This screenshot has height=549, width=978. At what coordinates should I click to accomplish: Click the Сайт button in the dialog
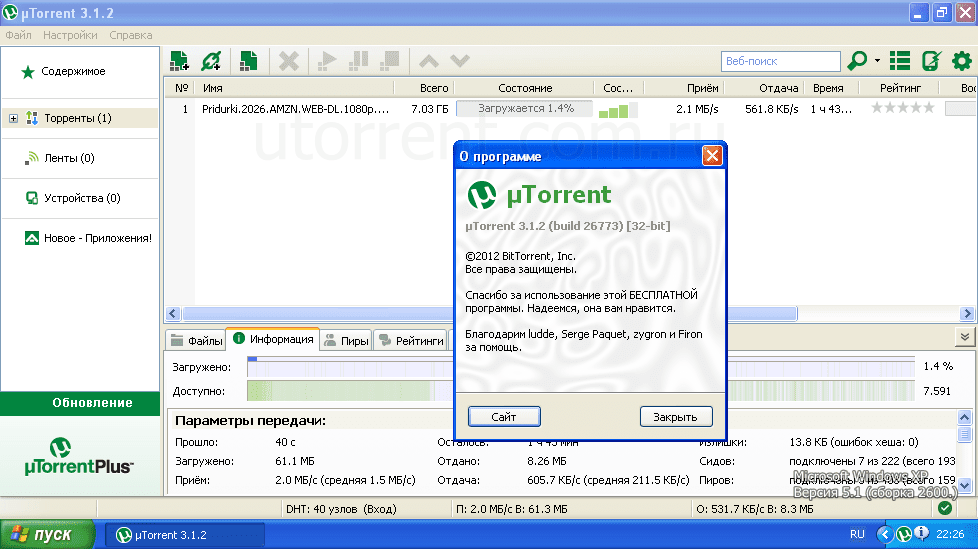tap(504, 417)
